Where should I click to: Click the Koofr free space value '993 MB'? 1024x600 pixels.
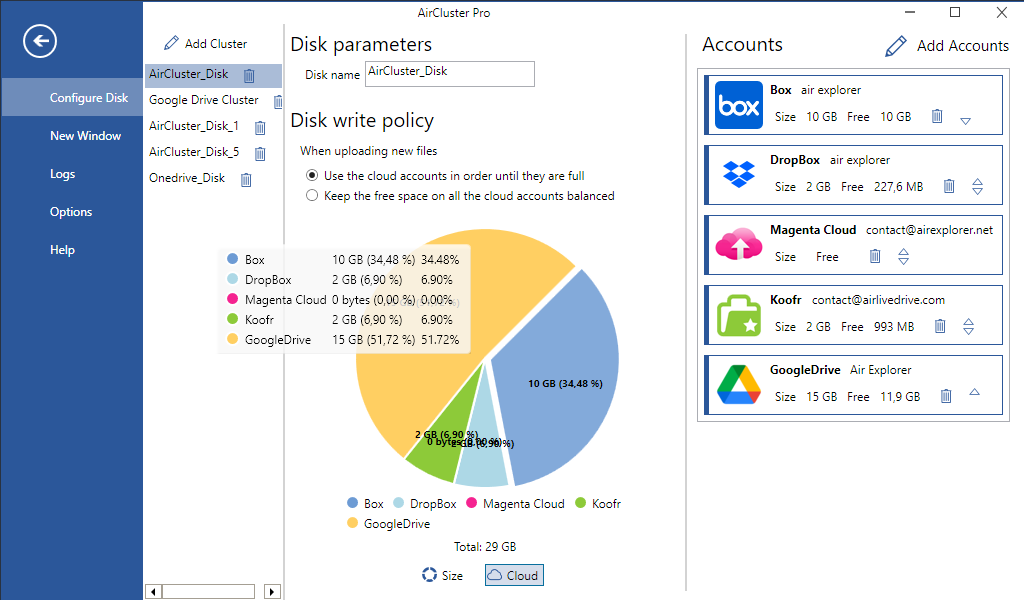pos(893,326)
